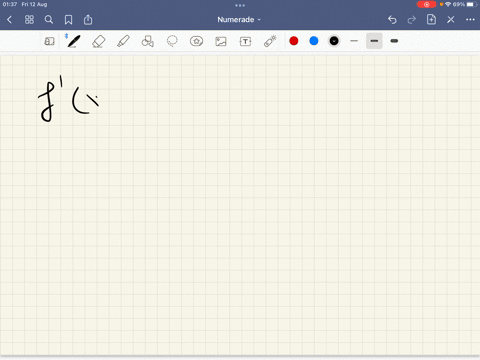Select the Eraser tool
The image size is (480, 360).
(x=99, y=41)
